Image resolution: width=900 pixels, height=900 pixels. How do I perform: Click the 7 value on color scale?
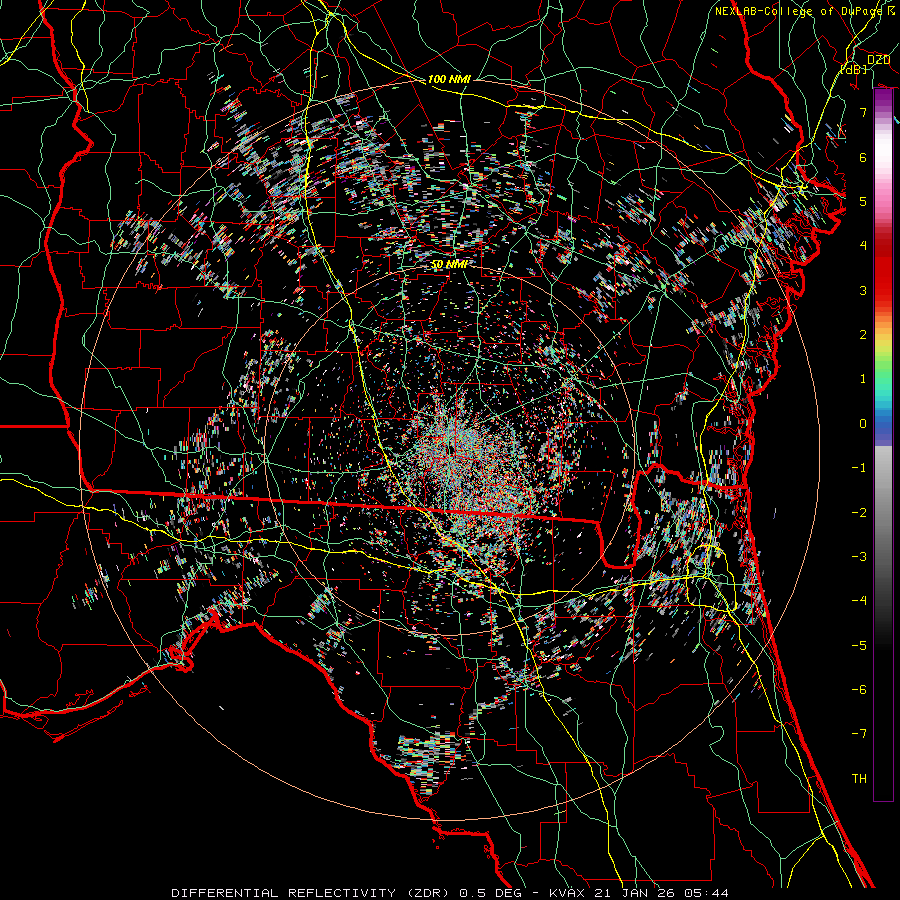click(863, 112)
